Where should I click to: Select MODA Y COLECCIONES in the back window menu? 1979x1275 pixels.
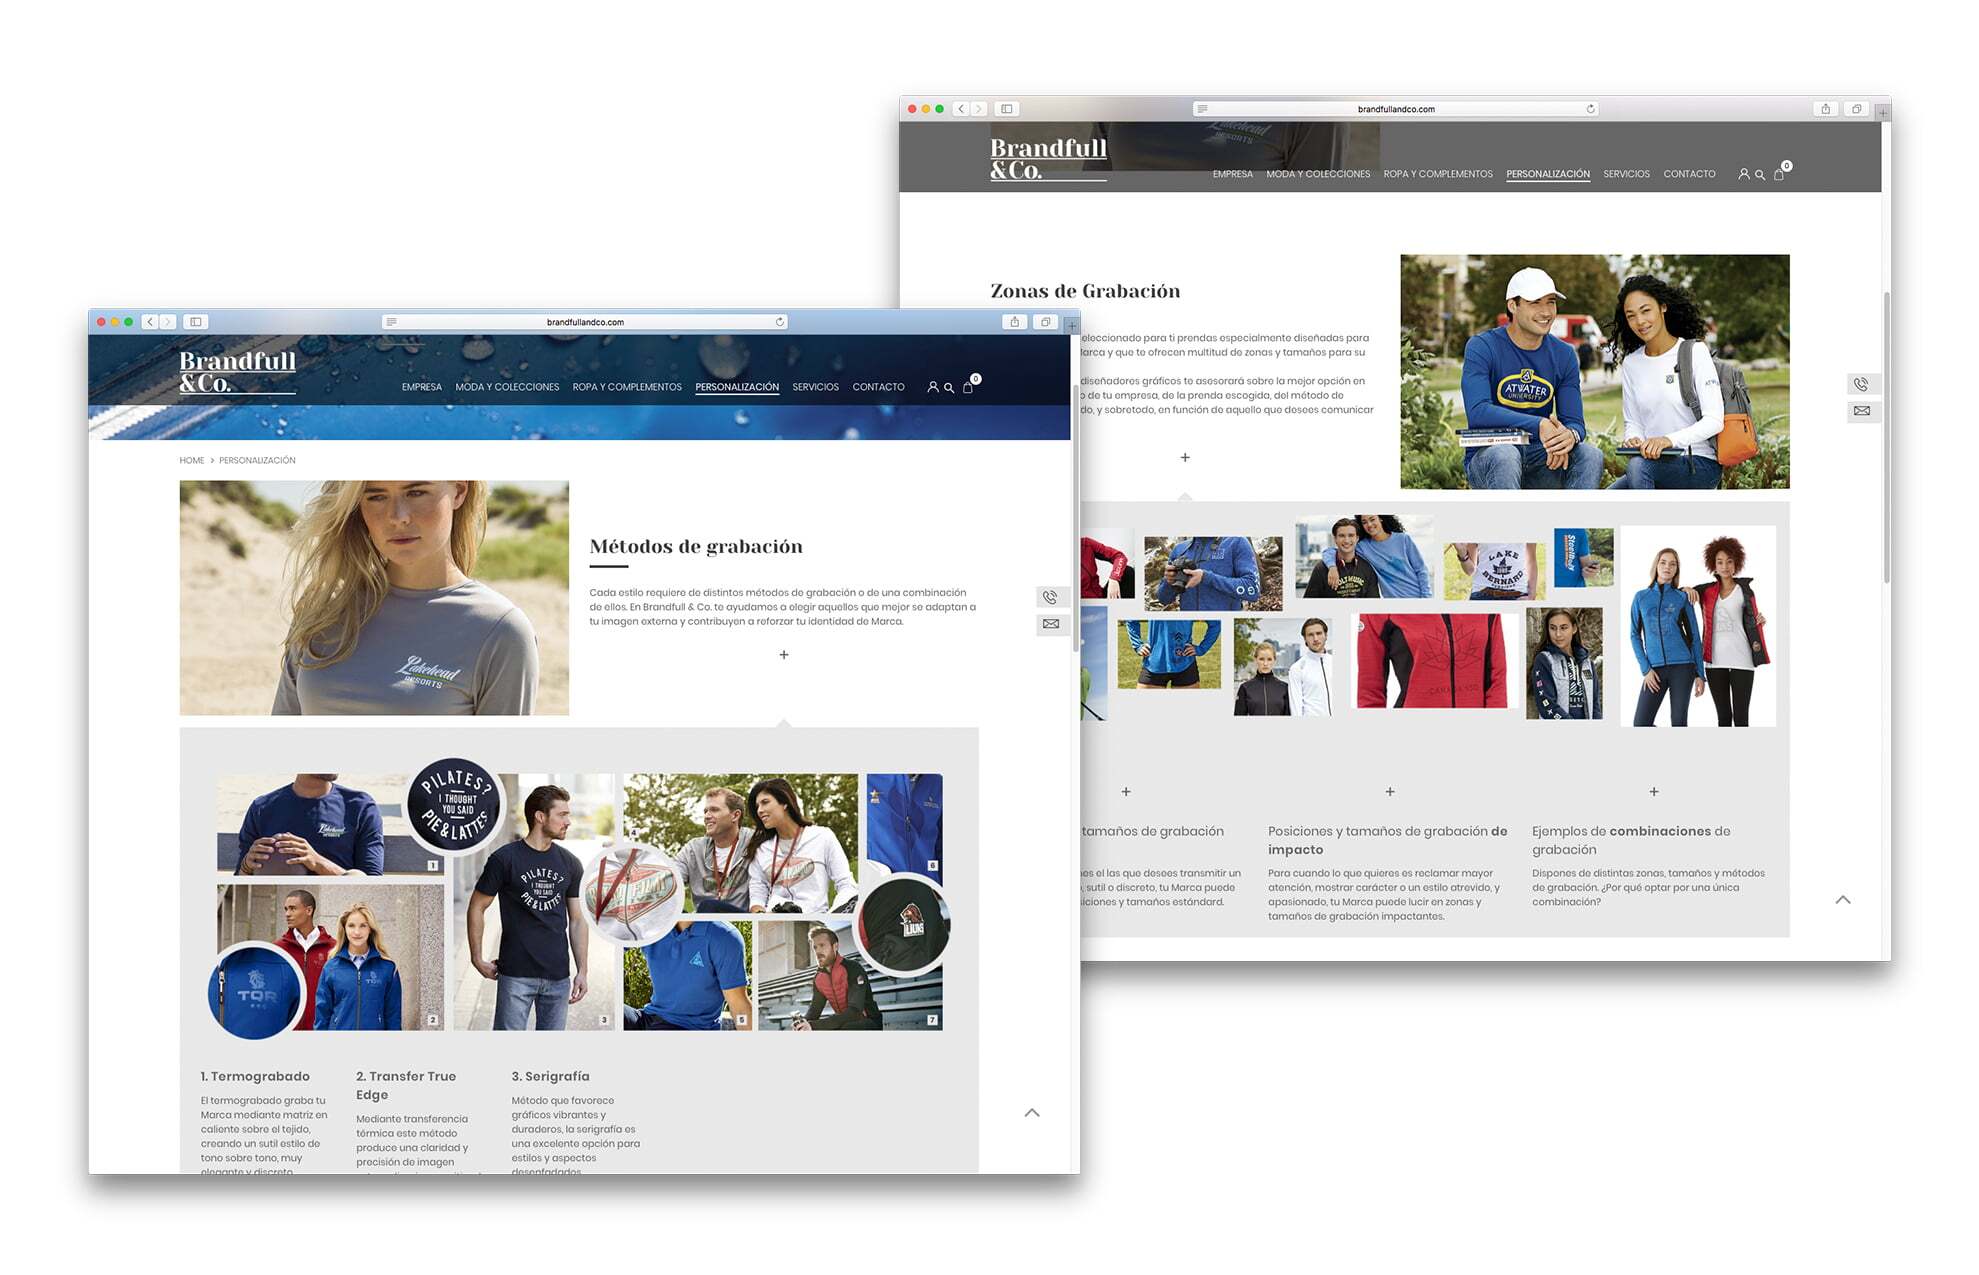(1318, 173)
